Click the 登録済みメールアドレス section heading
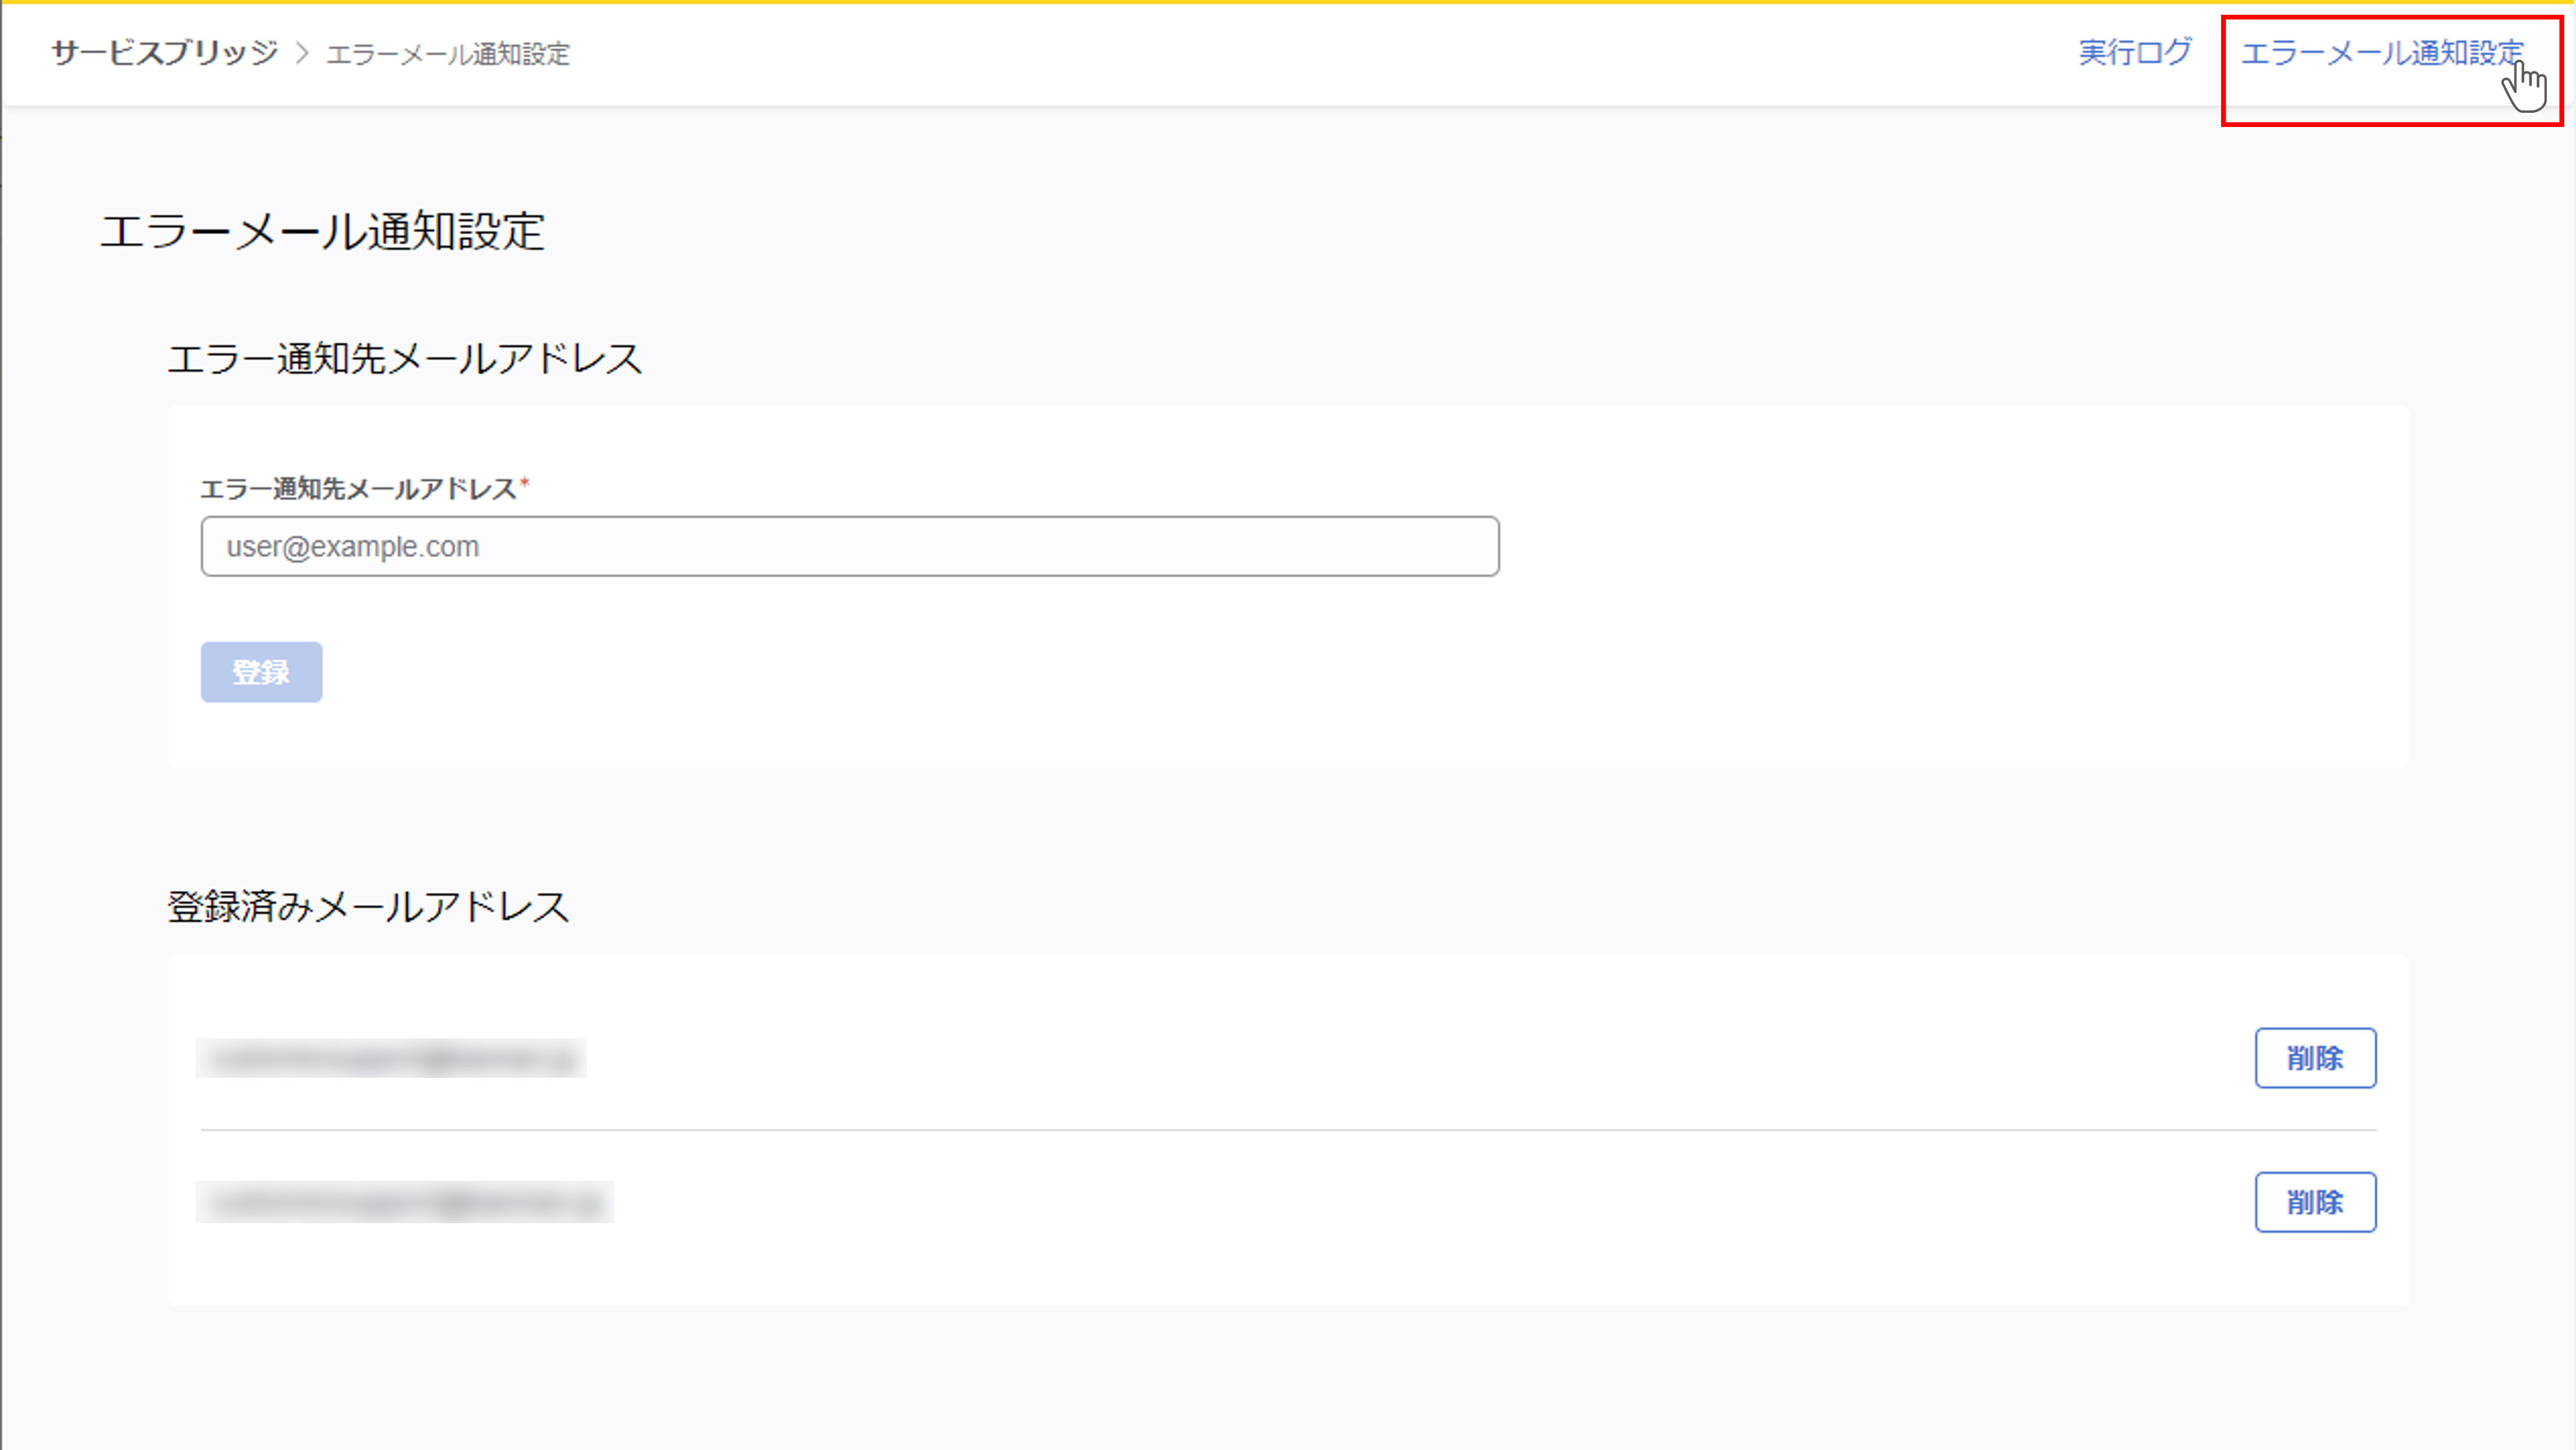The image size is (2576, 1450). click(368, 906)
